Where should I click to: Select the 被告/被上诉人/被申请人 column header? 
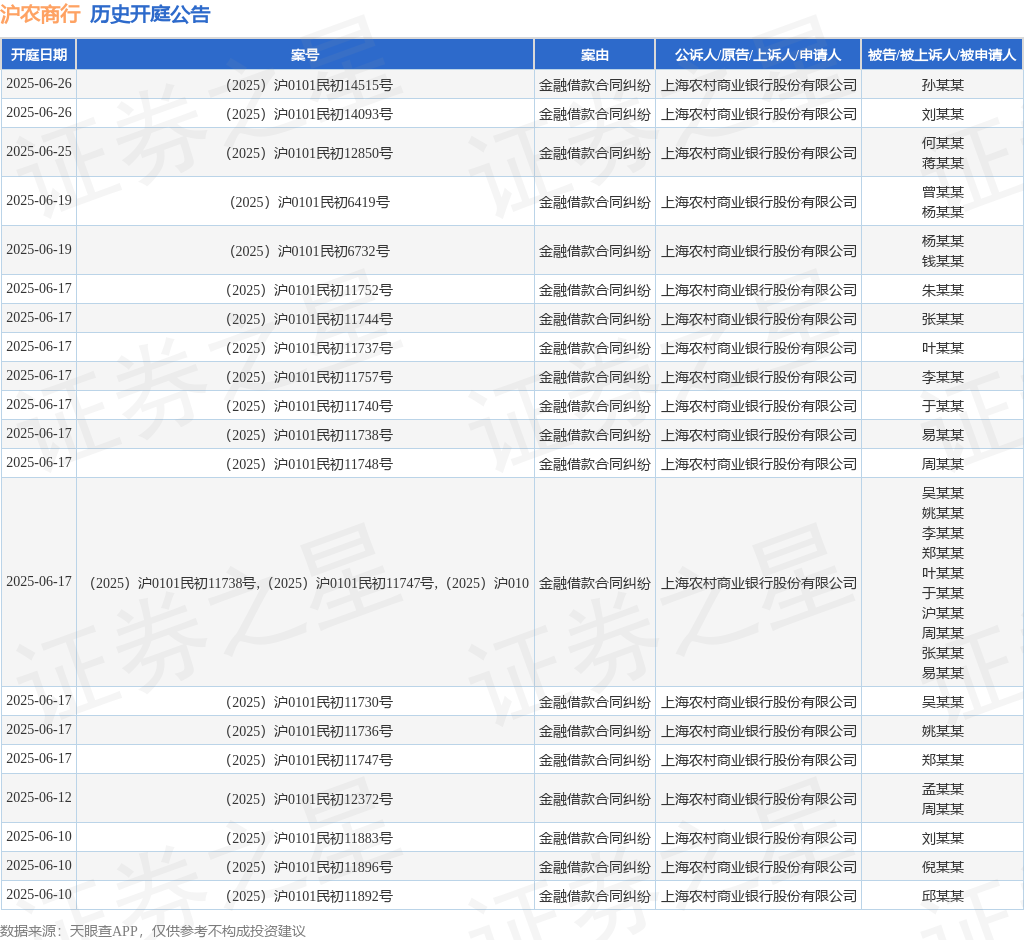click(x=942, y=55)
